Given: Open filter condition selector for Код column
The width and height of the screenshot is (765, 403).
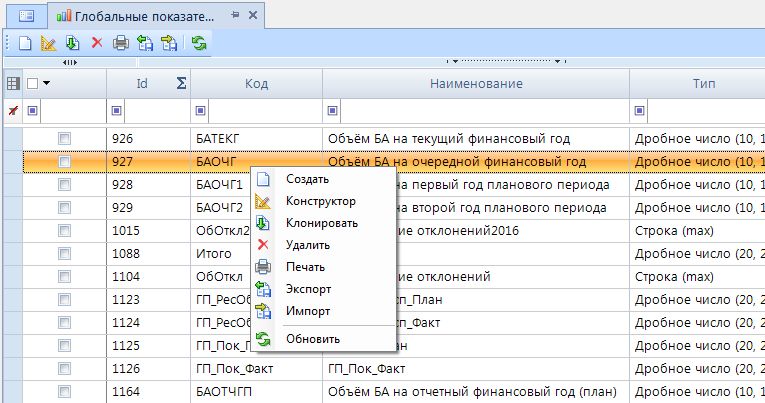Looking at the screenshot, I should [x=201, y=110].
